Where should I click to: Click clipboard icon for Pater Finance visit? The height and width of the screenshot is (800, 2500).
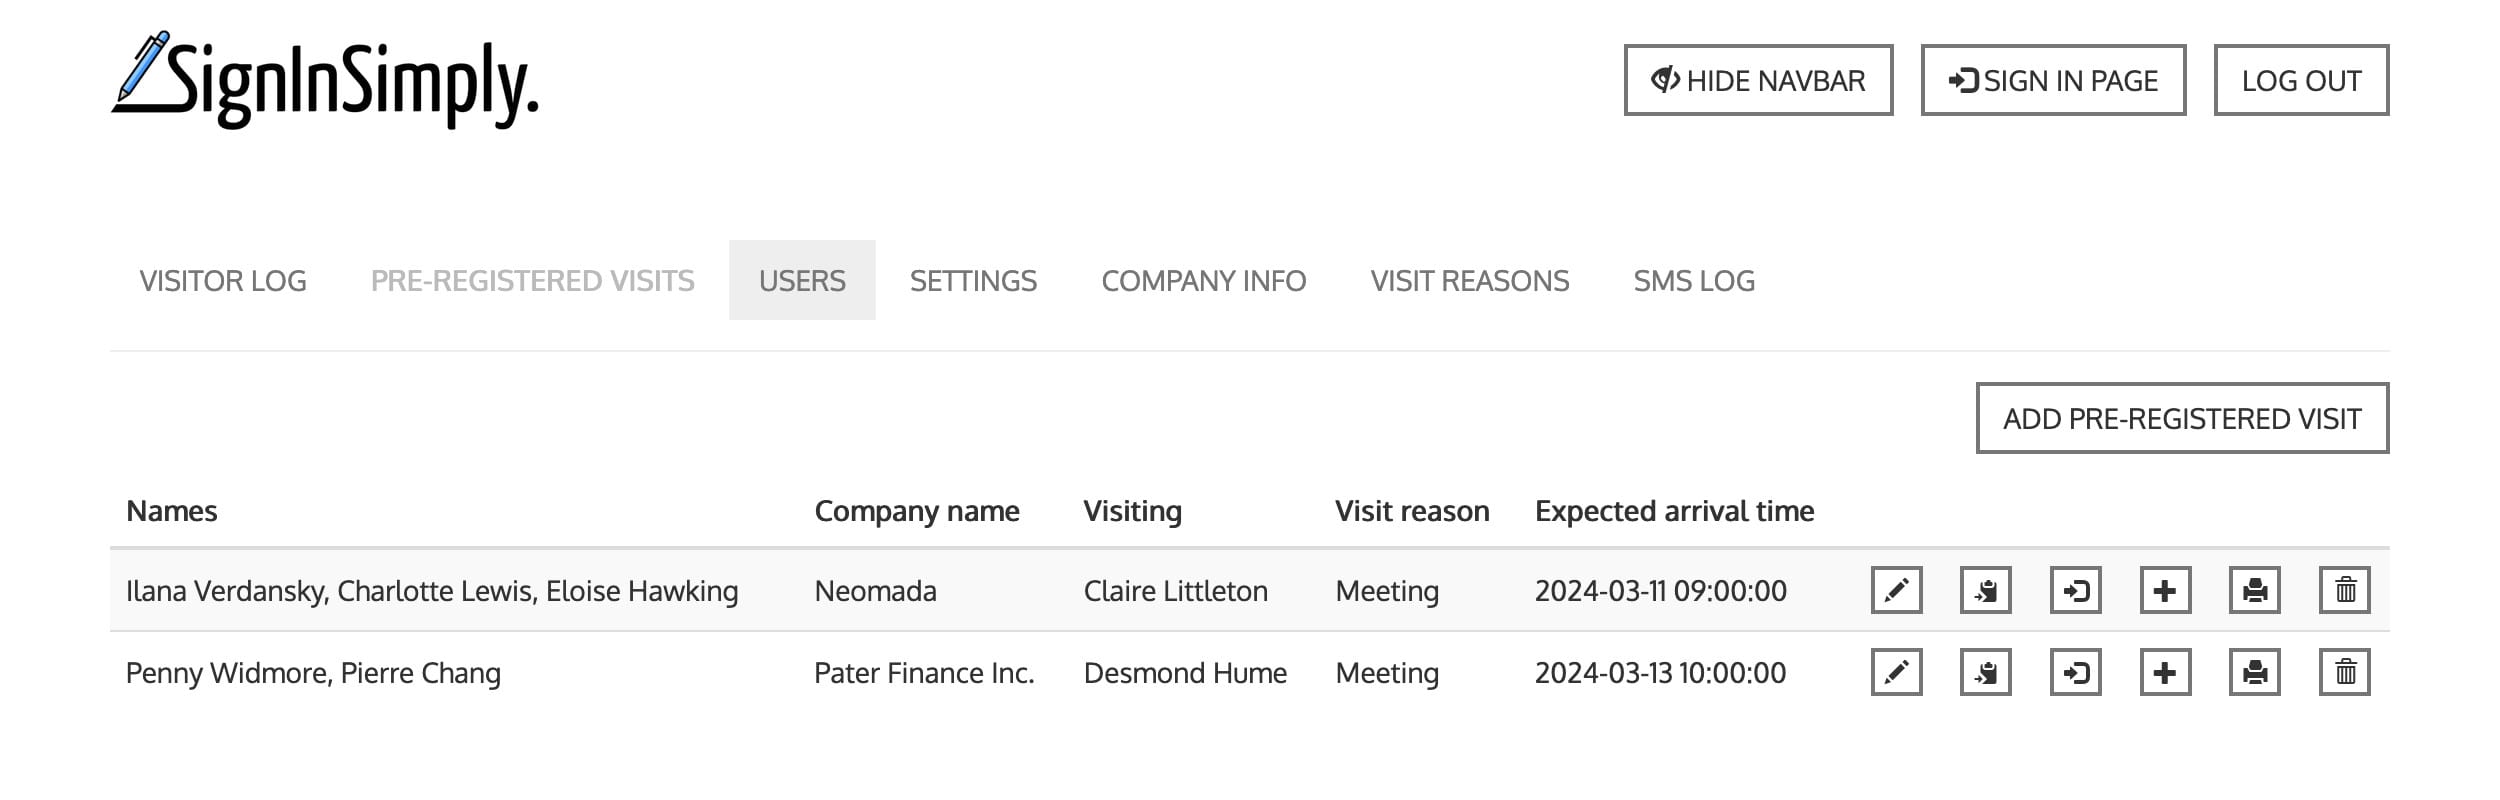pyautogui.click(x=1985, y=672)
